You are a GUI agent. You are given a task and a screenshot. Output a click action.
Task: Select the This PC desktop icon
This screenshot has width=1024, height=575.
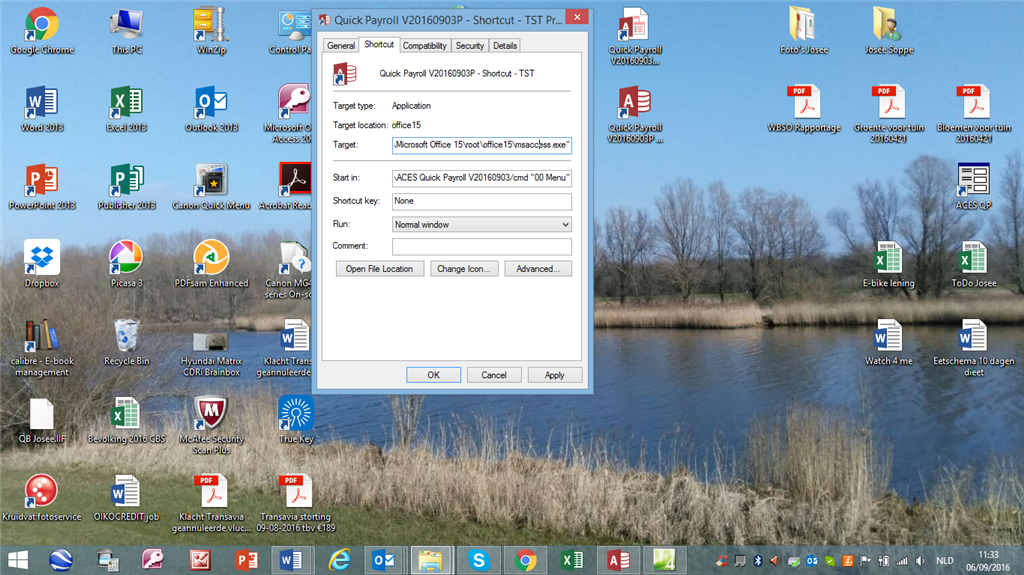(x=127, y=31)
